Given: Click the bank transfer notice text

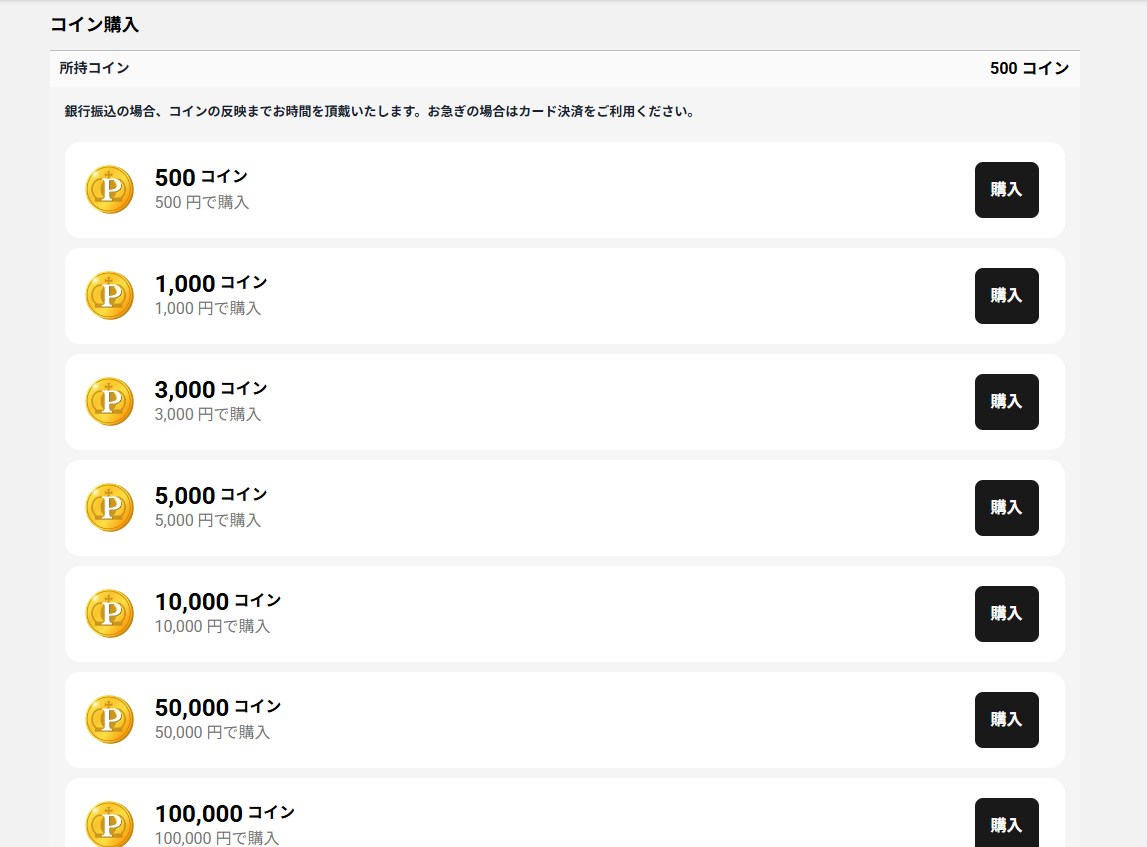Looking at the screenshot, I should [x=379, y=112].
